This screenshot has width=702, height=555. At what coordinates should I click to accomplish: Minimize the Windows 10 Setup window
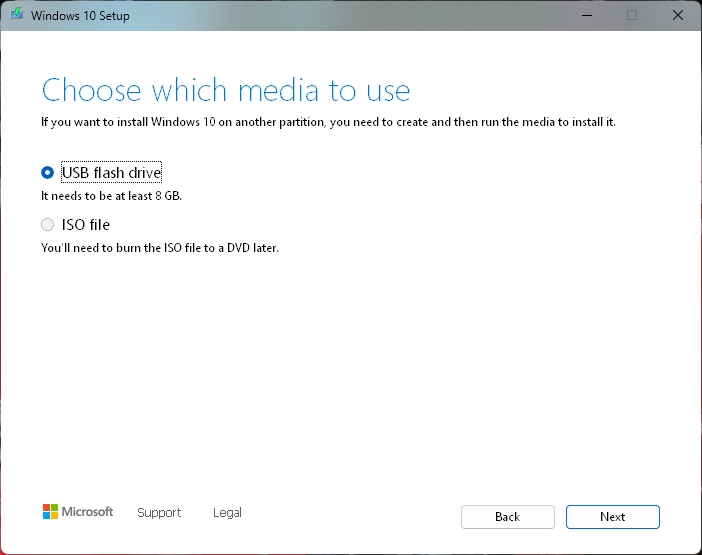pyautogui.click(x=587, y=15)
